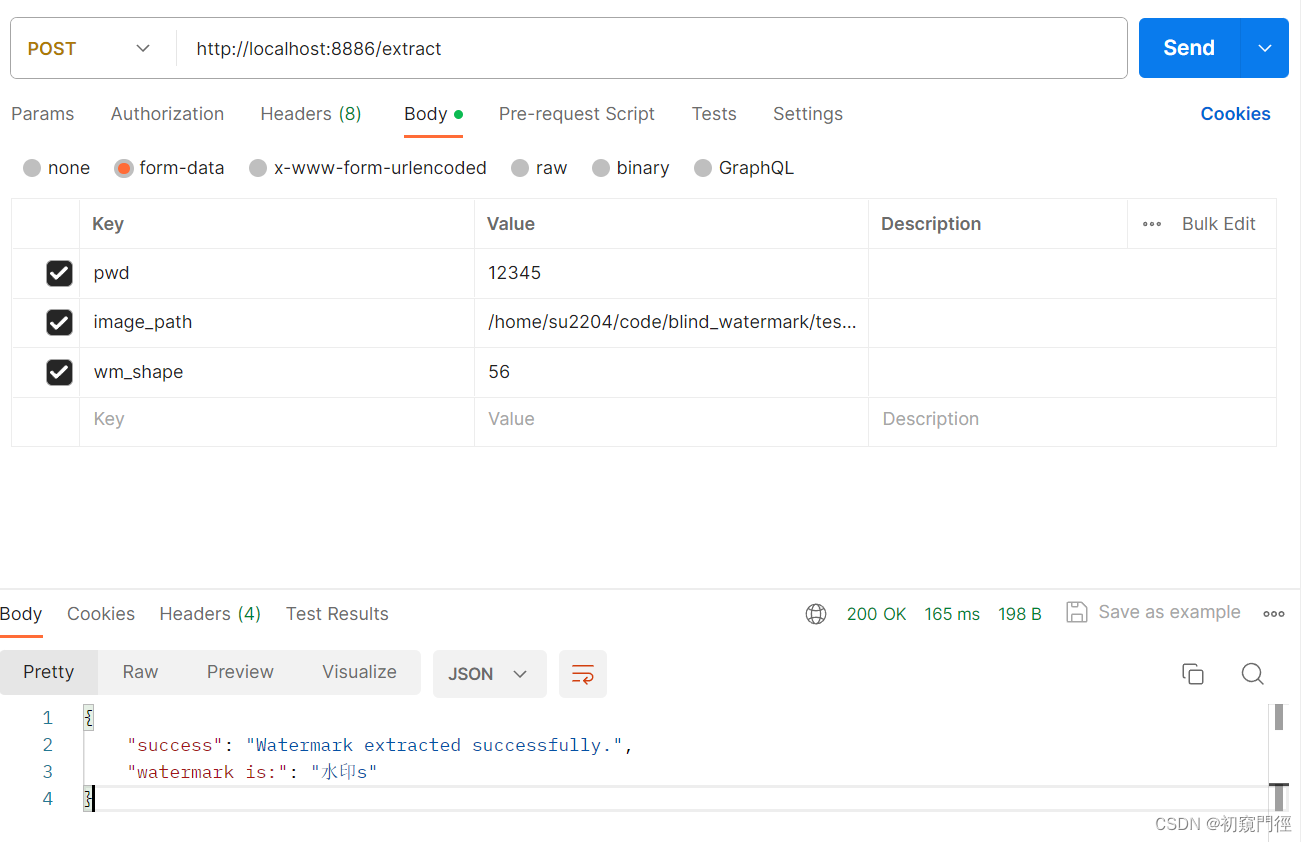Click the empty Key placeholder field
Screen dimensions: 1307x842
277,420
